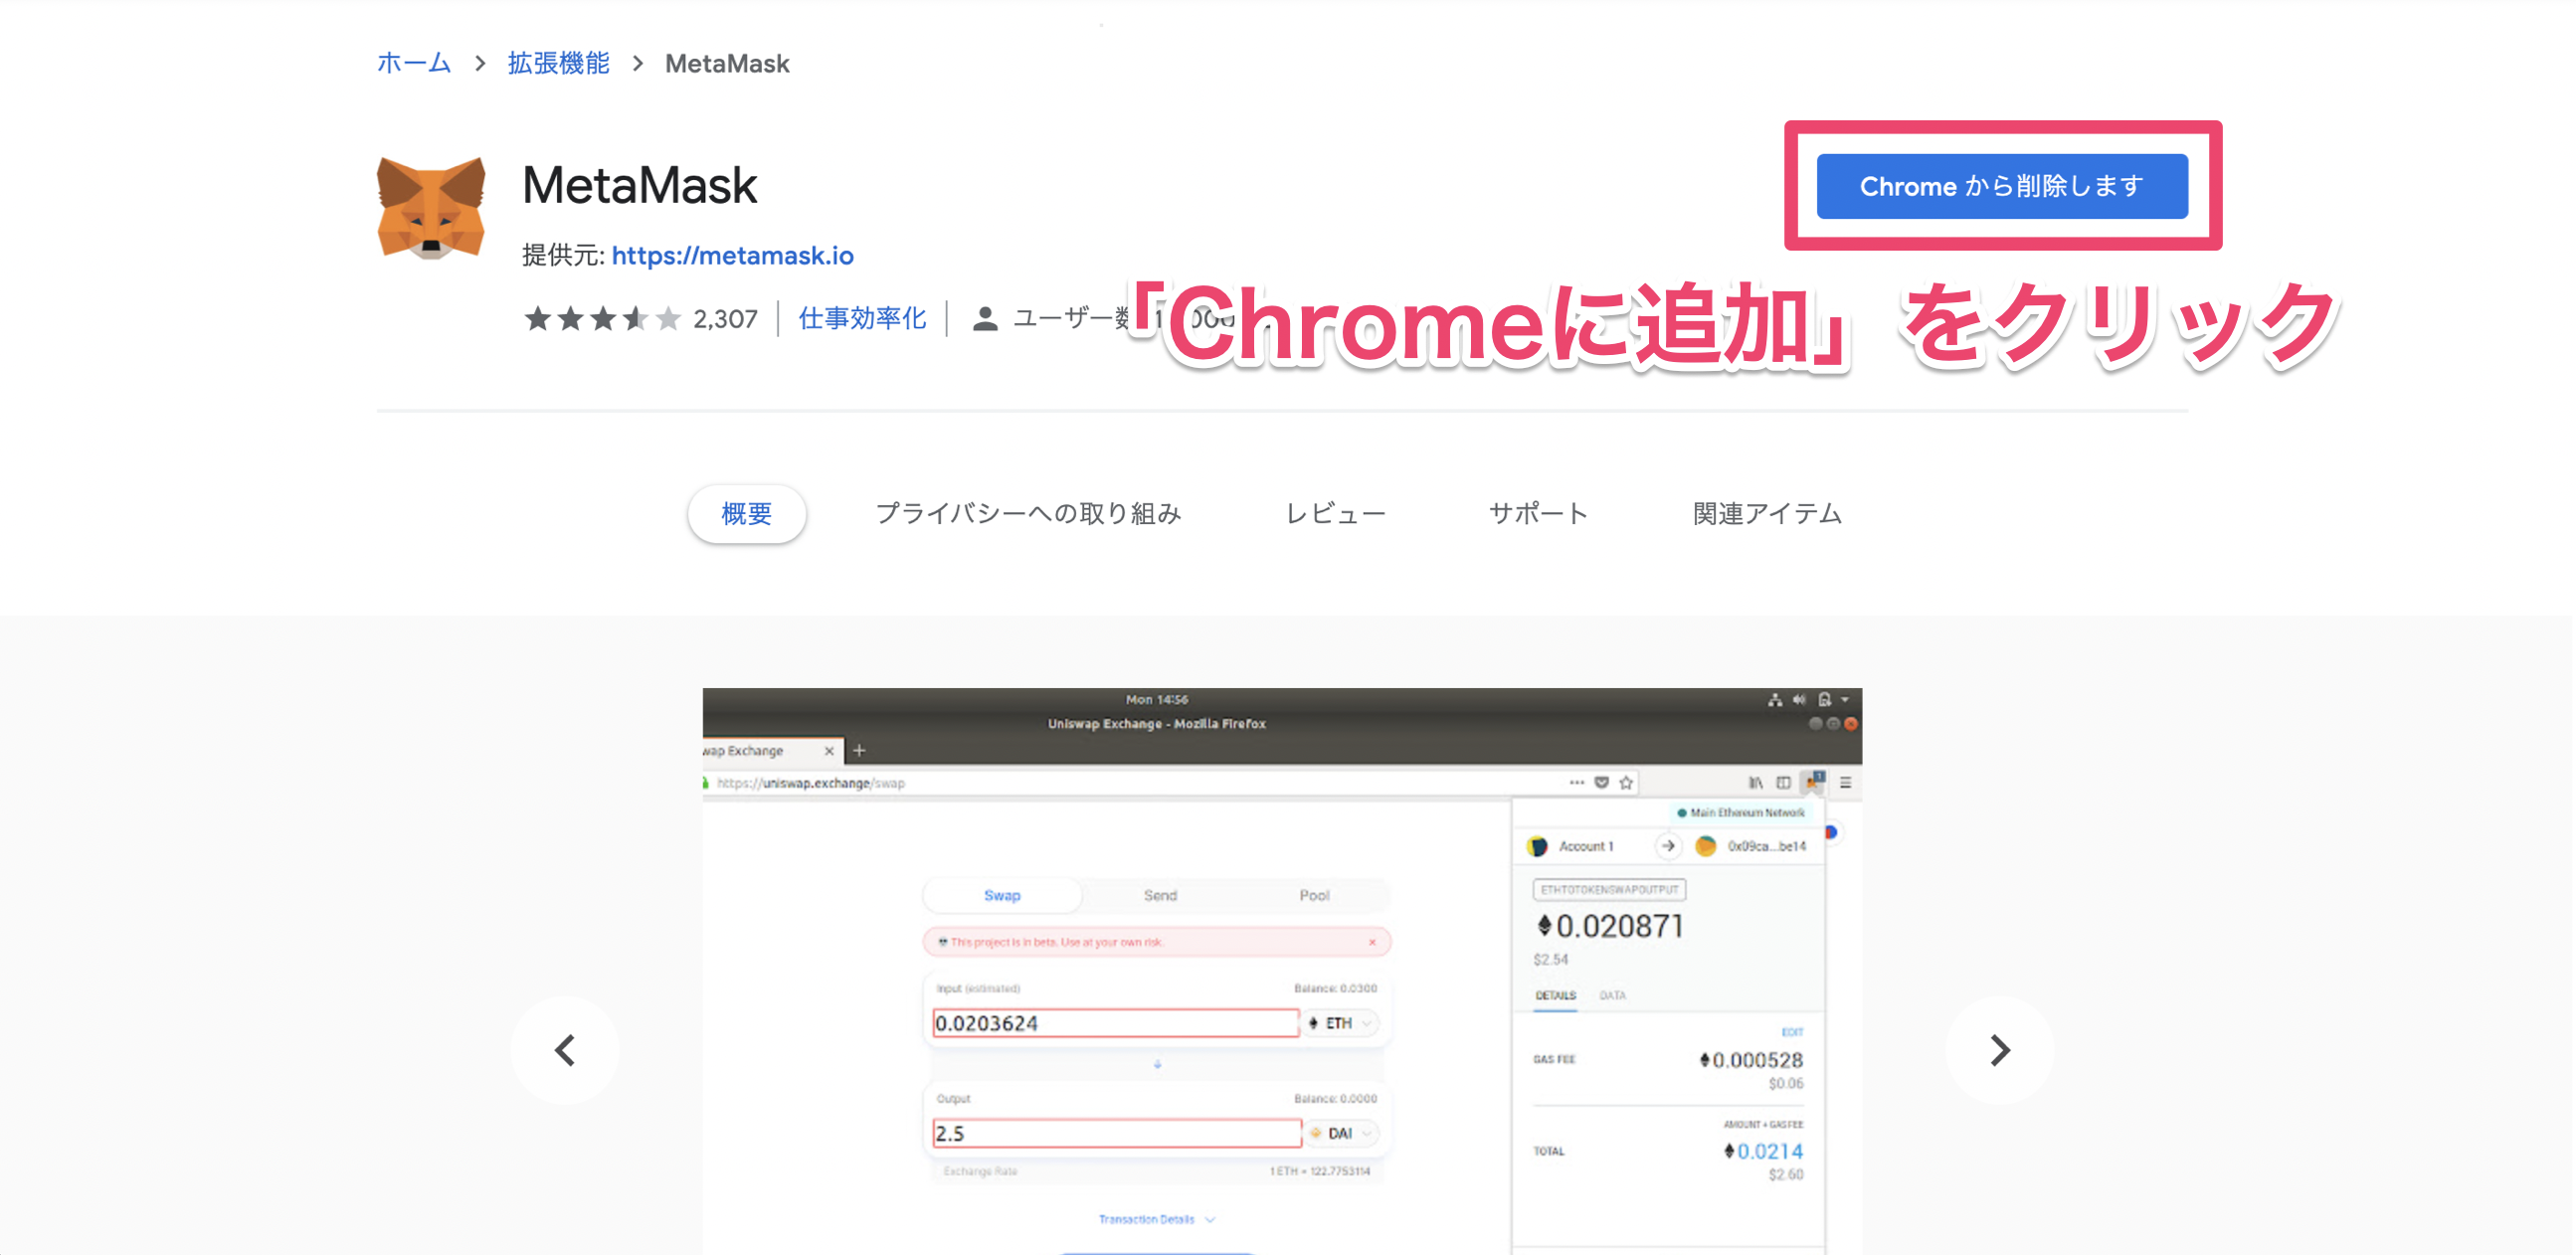Open the ホーム breadcrumb link
The width and height of the screenshot is (2576, 1255).
click(414, 64)
